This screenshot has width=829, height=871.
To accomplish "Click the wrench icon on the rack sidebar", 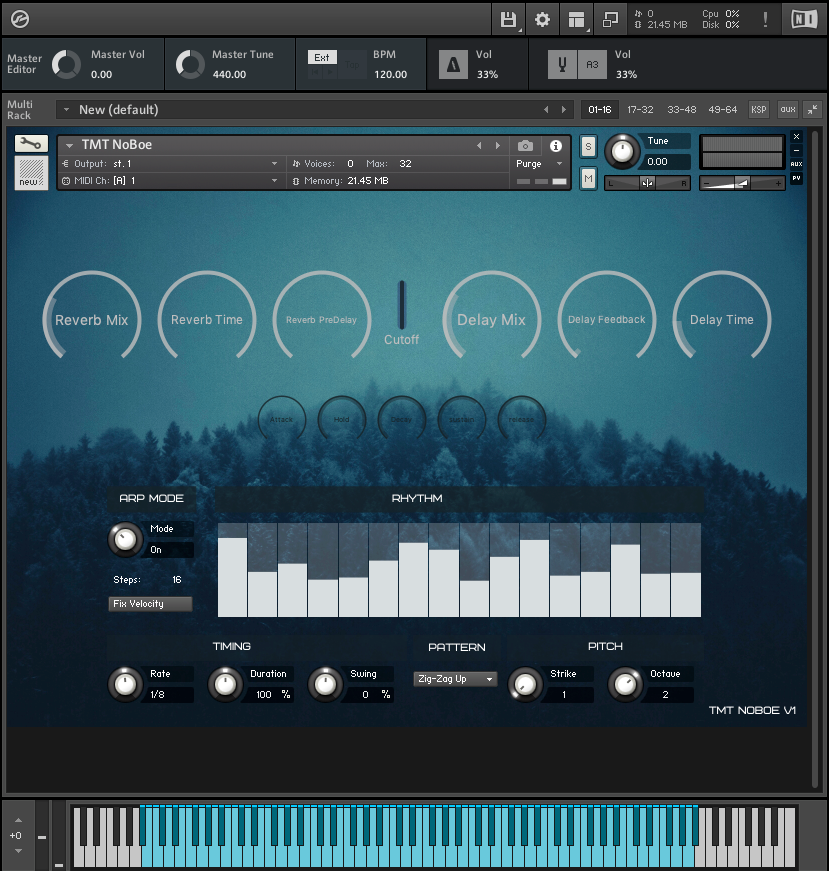I will click(30, 144).
